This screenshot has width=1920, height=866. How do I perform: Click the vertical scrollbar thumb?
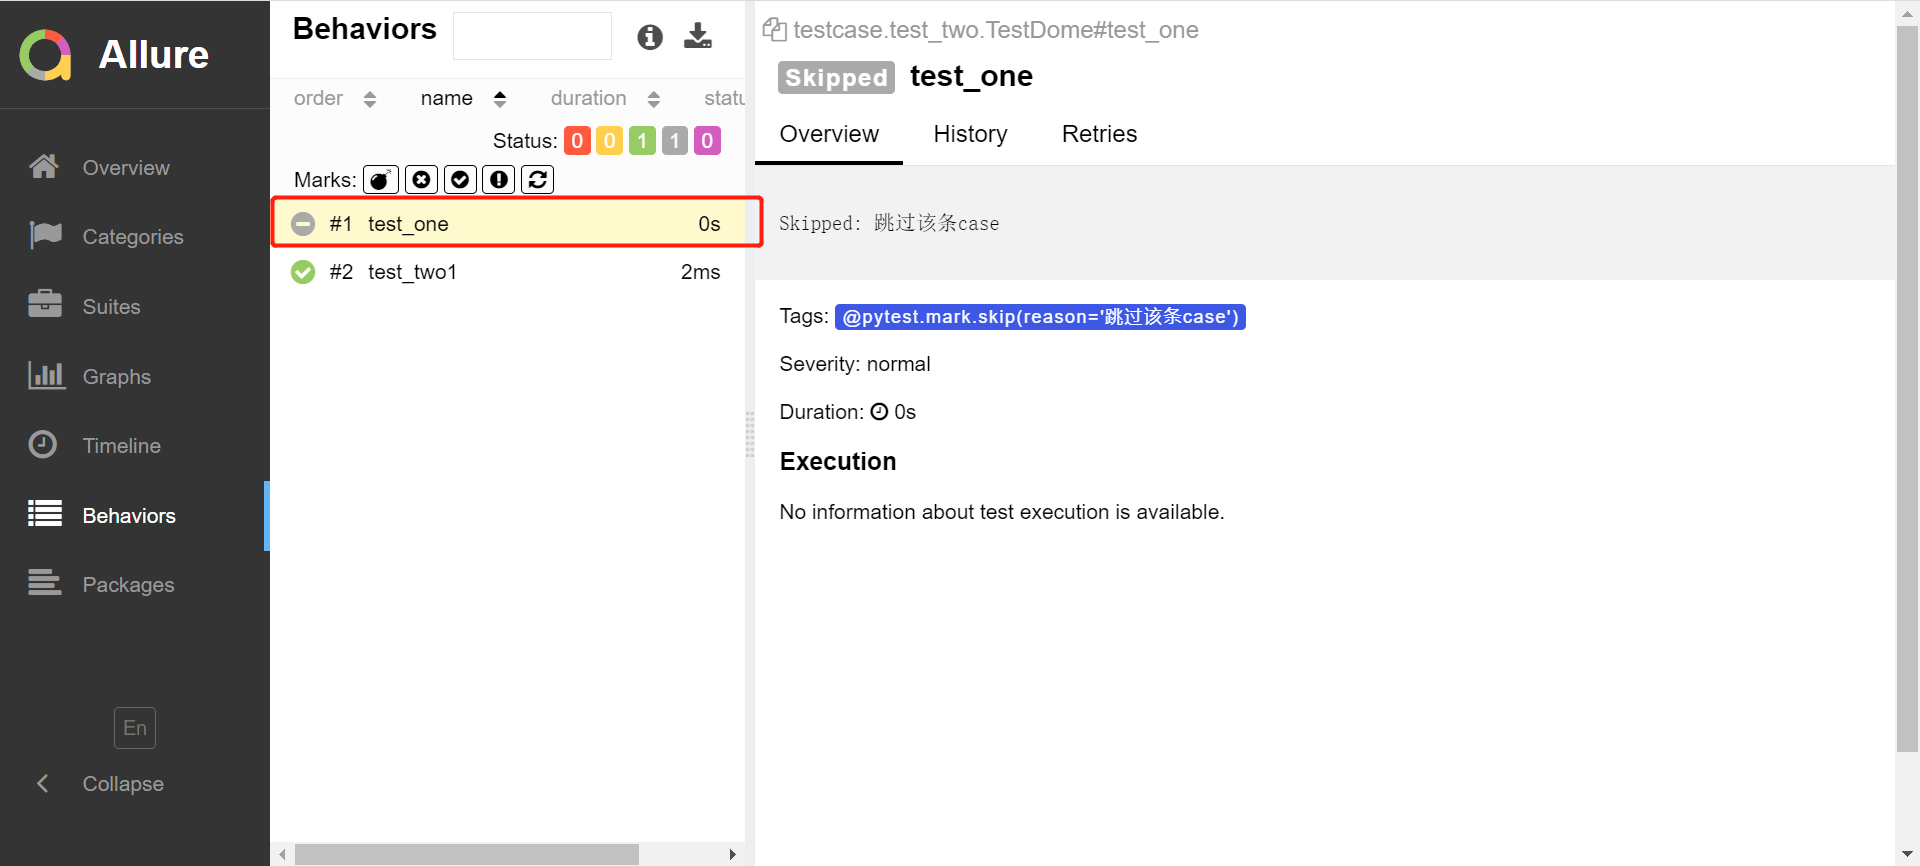pos(1907,390)
